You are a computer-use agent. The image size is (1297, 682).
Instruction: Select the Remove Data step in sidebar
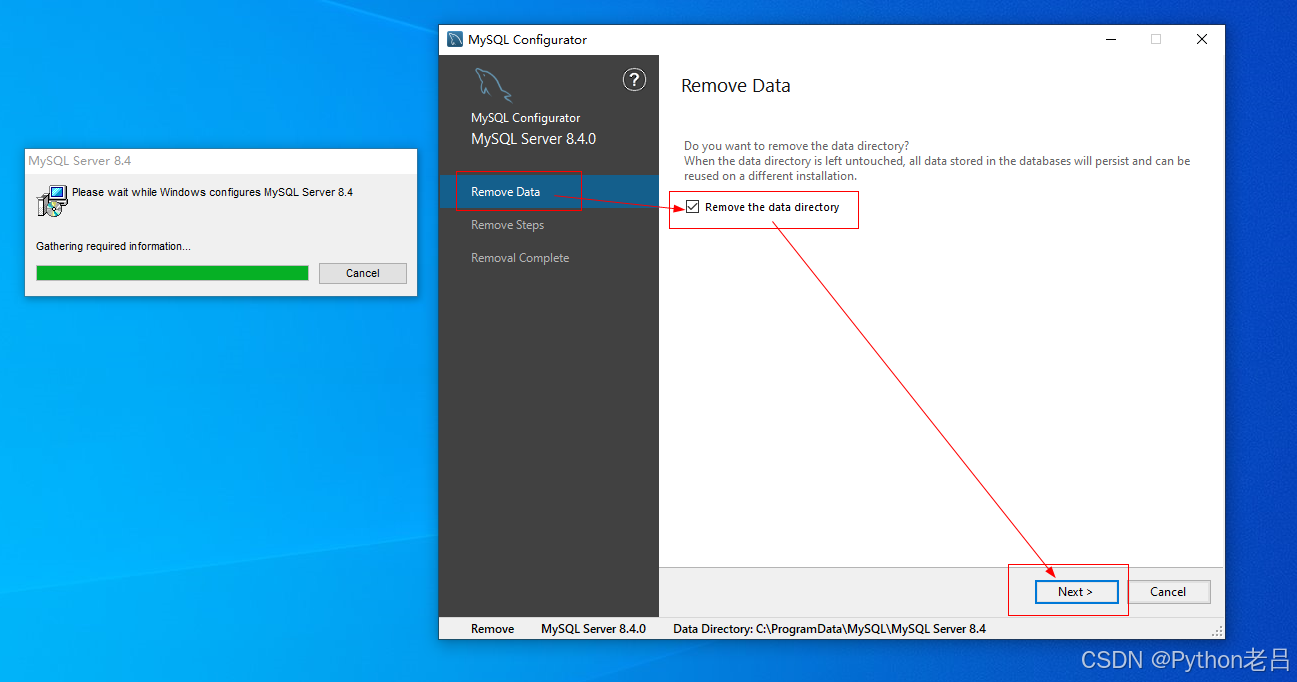point(549,192)
